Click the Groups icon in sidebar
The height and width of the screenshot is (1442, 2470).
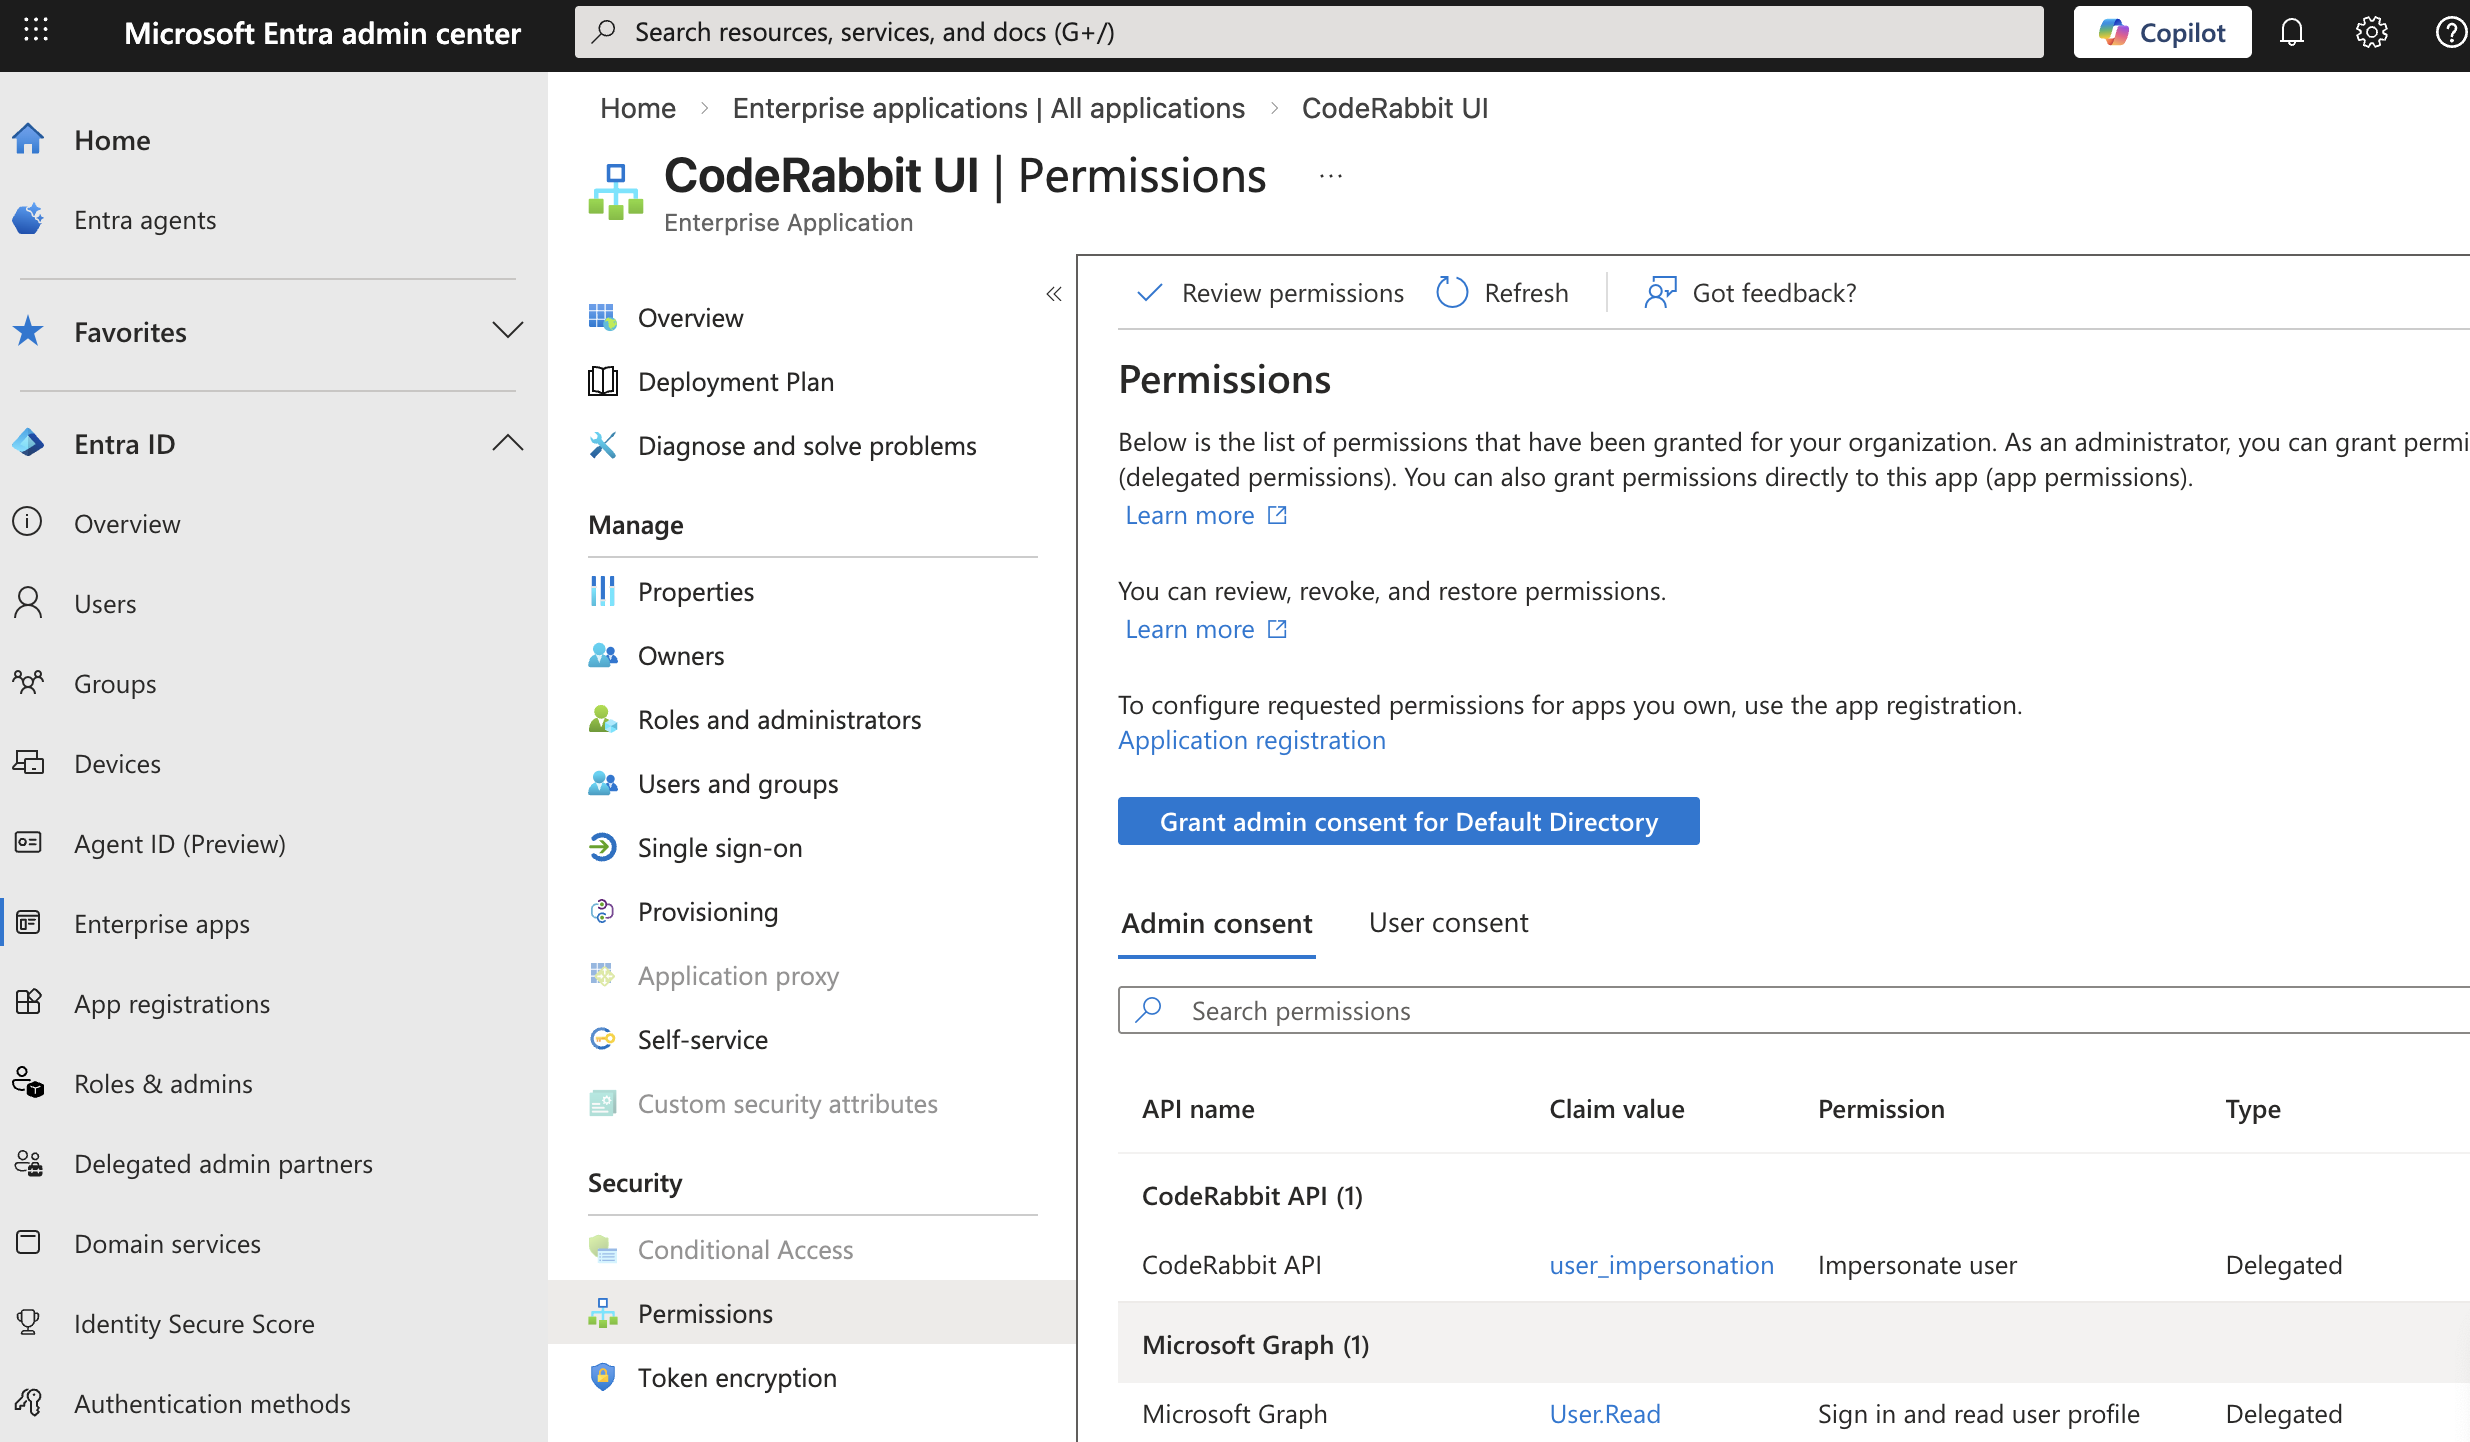(28, 683)
